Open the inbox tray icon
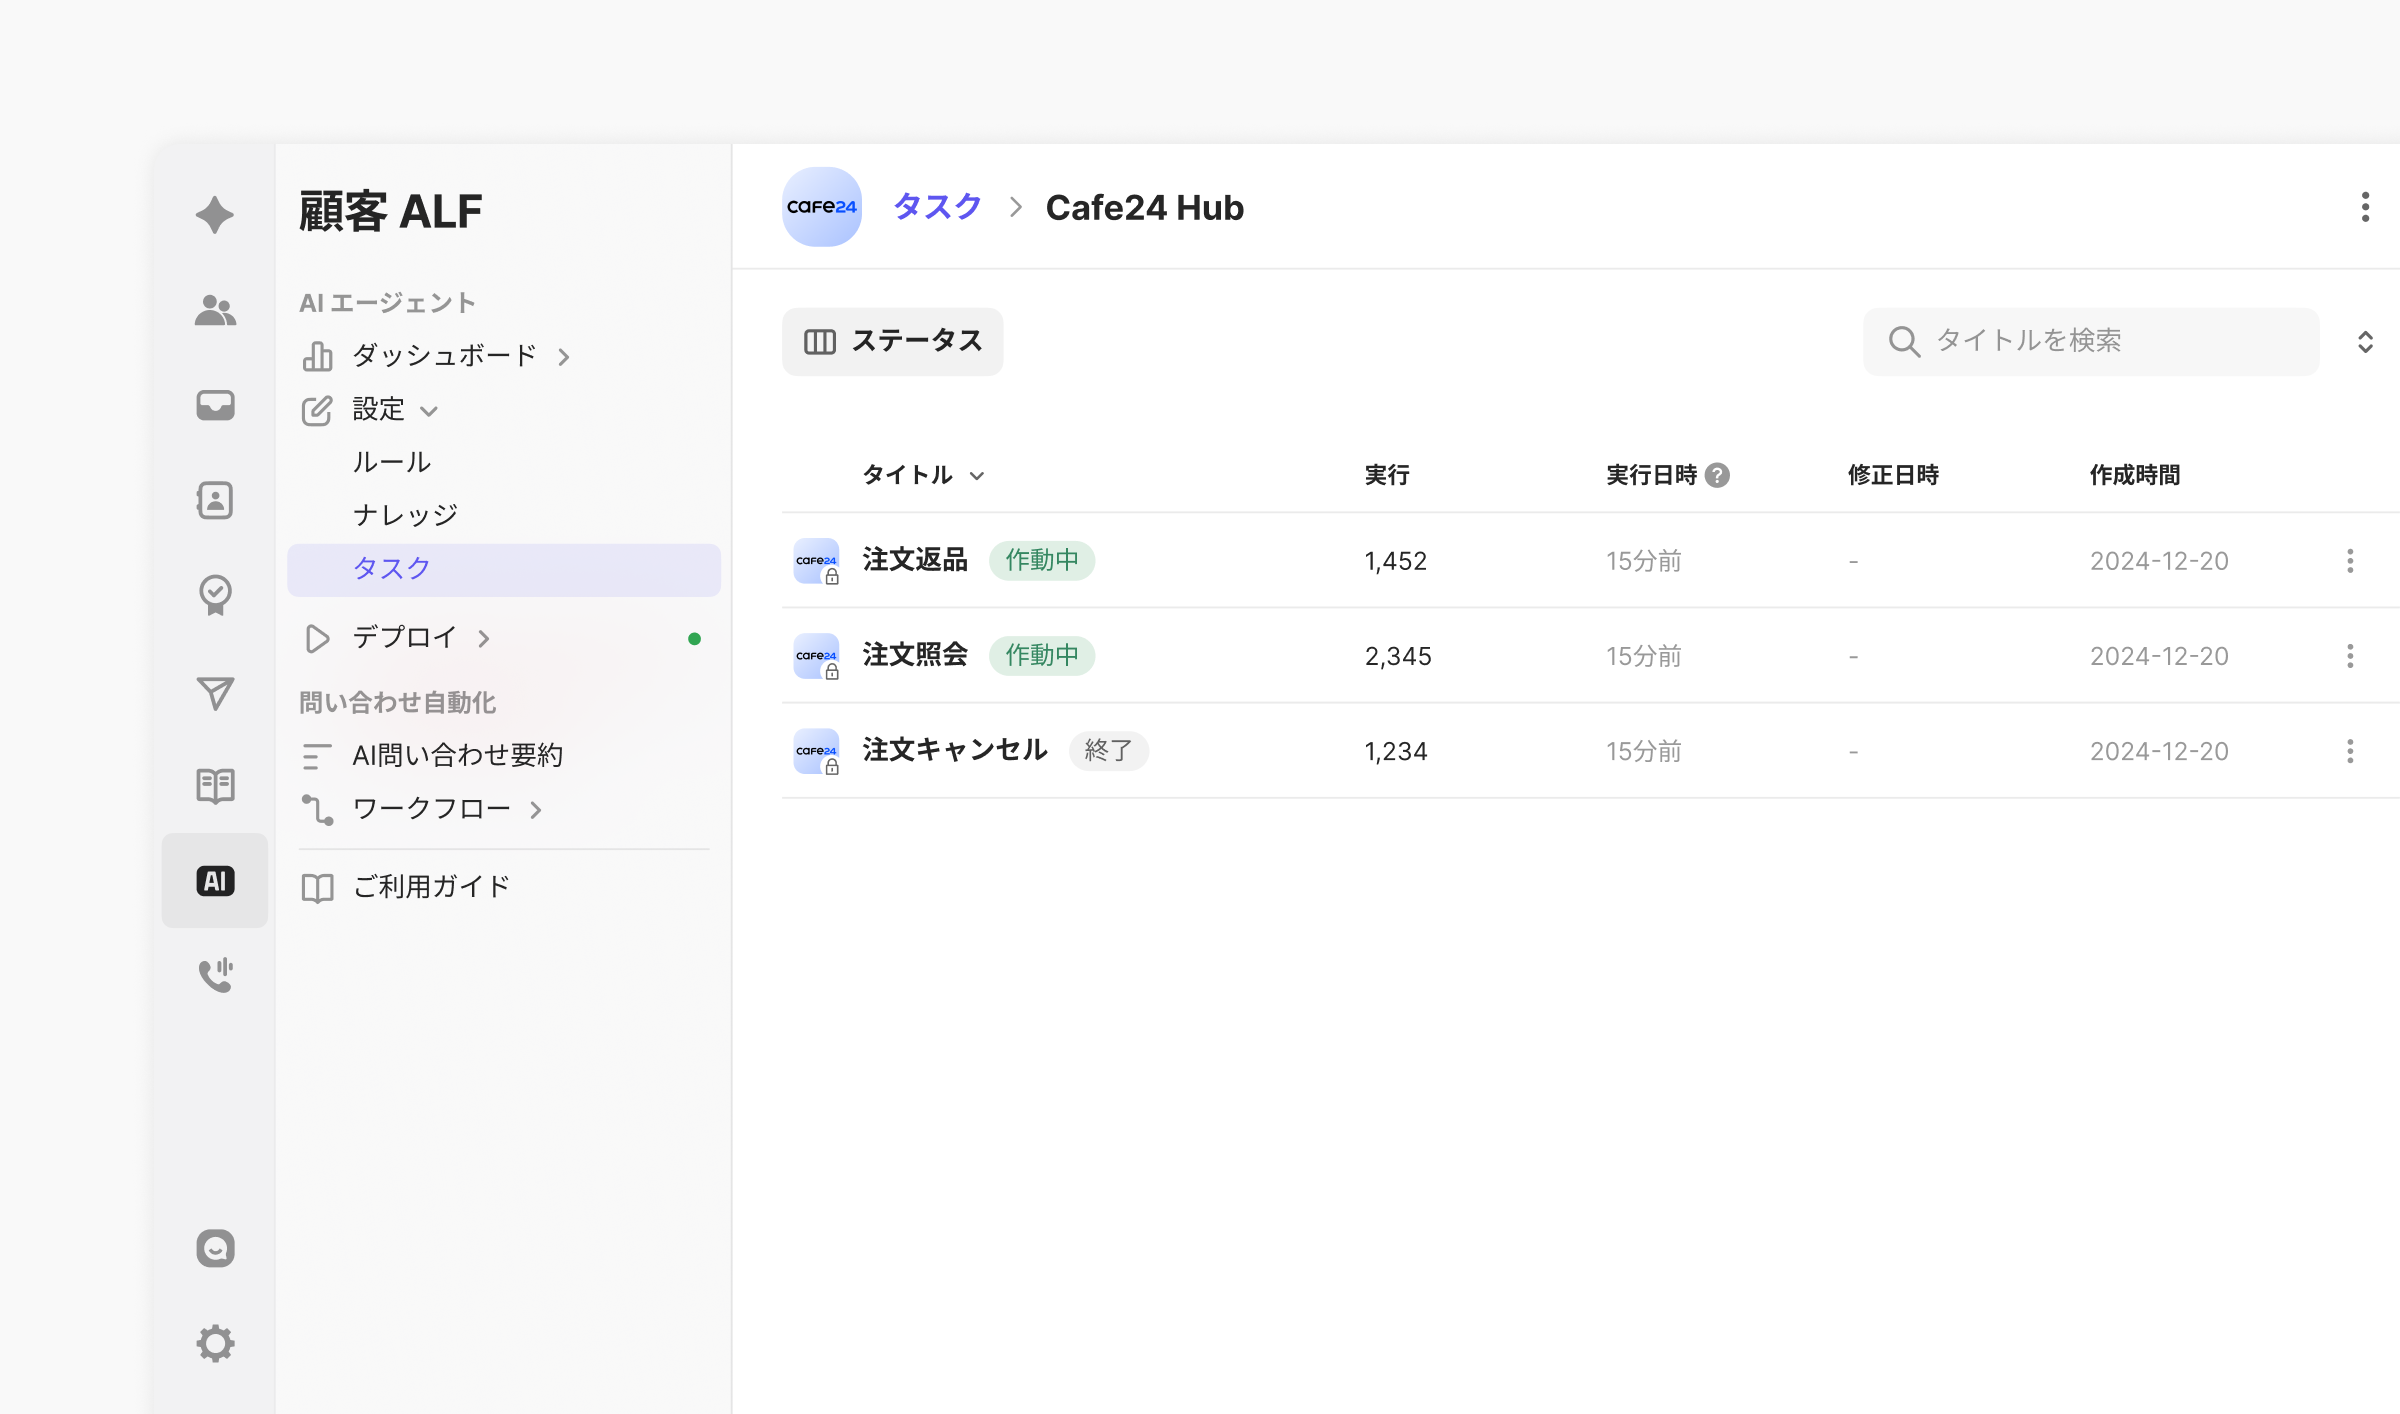The width and height of the screenshot is (2400, 1414). [x=215, y=405]
